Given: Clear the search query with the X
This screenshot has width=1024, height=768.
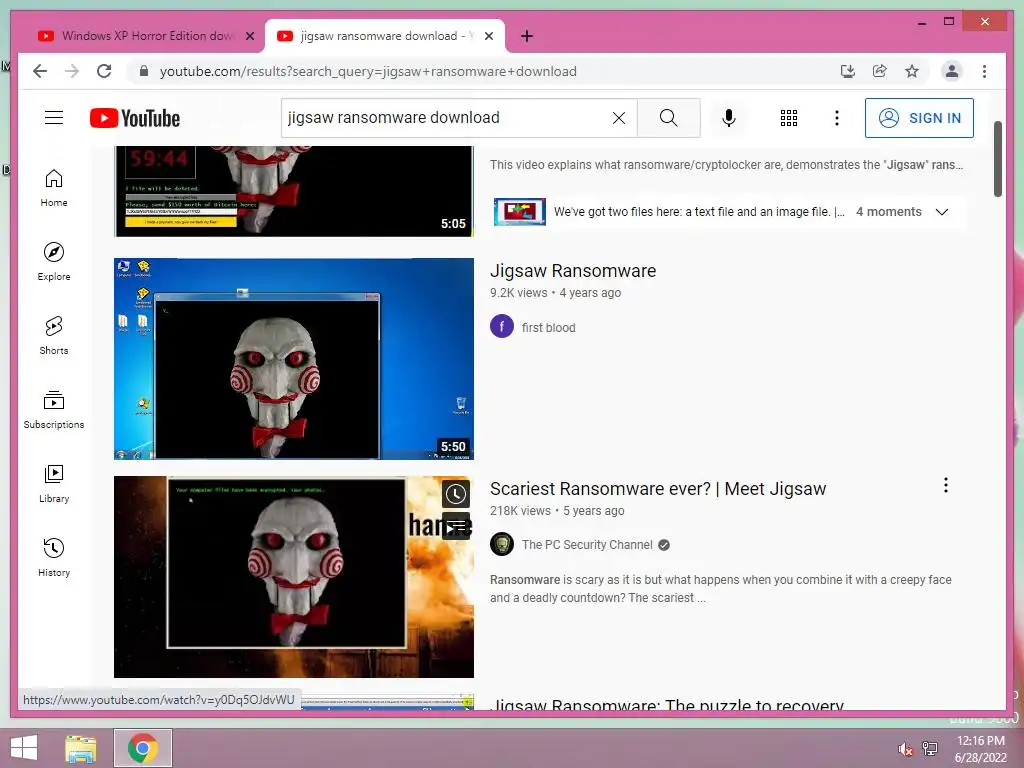Looking at the screenshot, I should click(x=618, y=118).
